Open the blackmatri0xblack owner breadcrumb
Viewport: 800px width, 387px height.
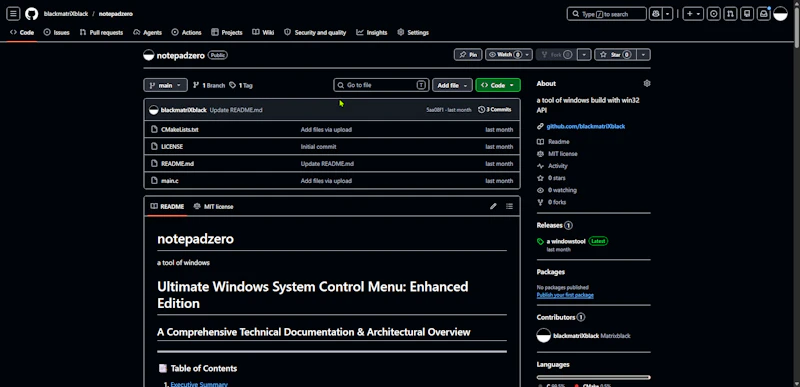(66, 14)
